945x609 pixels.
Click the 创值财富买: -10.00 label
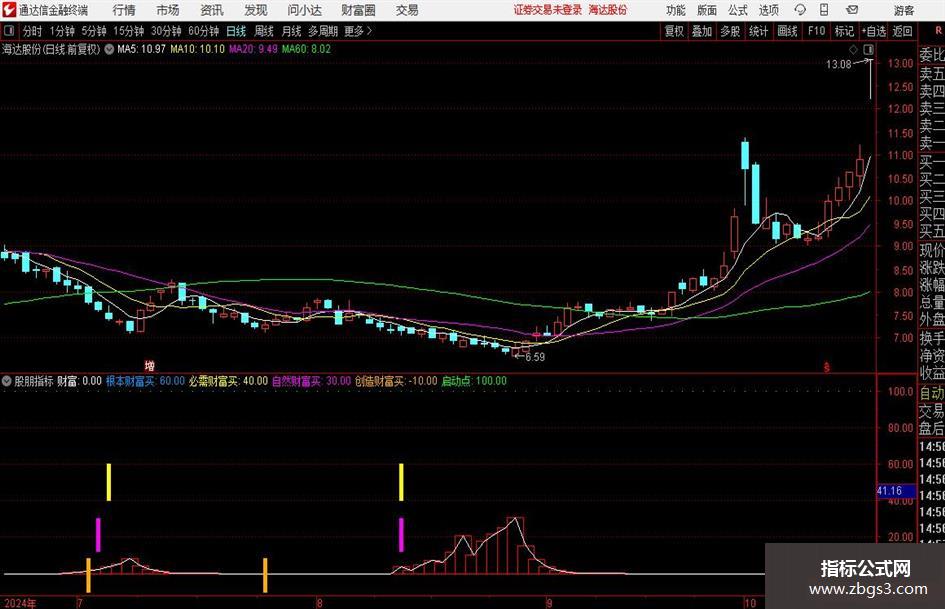tap(396, 381)
